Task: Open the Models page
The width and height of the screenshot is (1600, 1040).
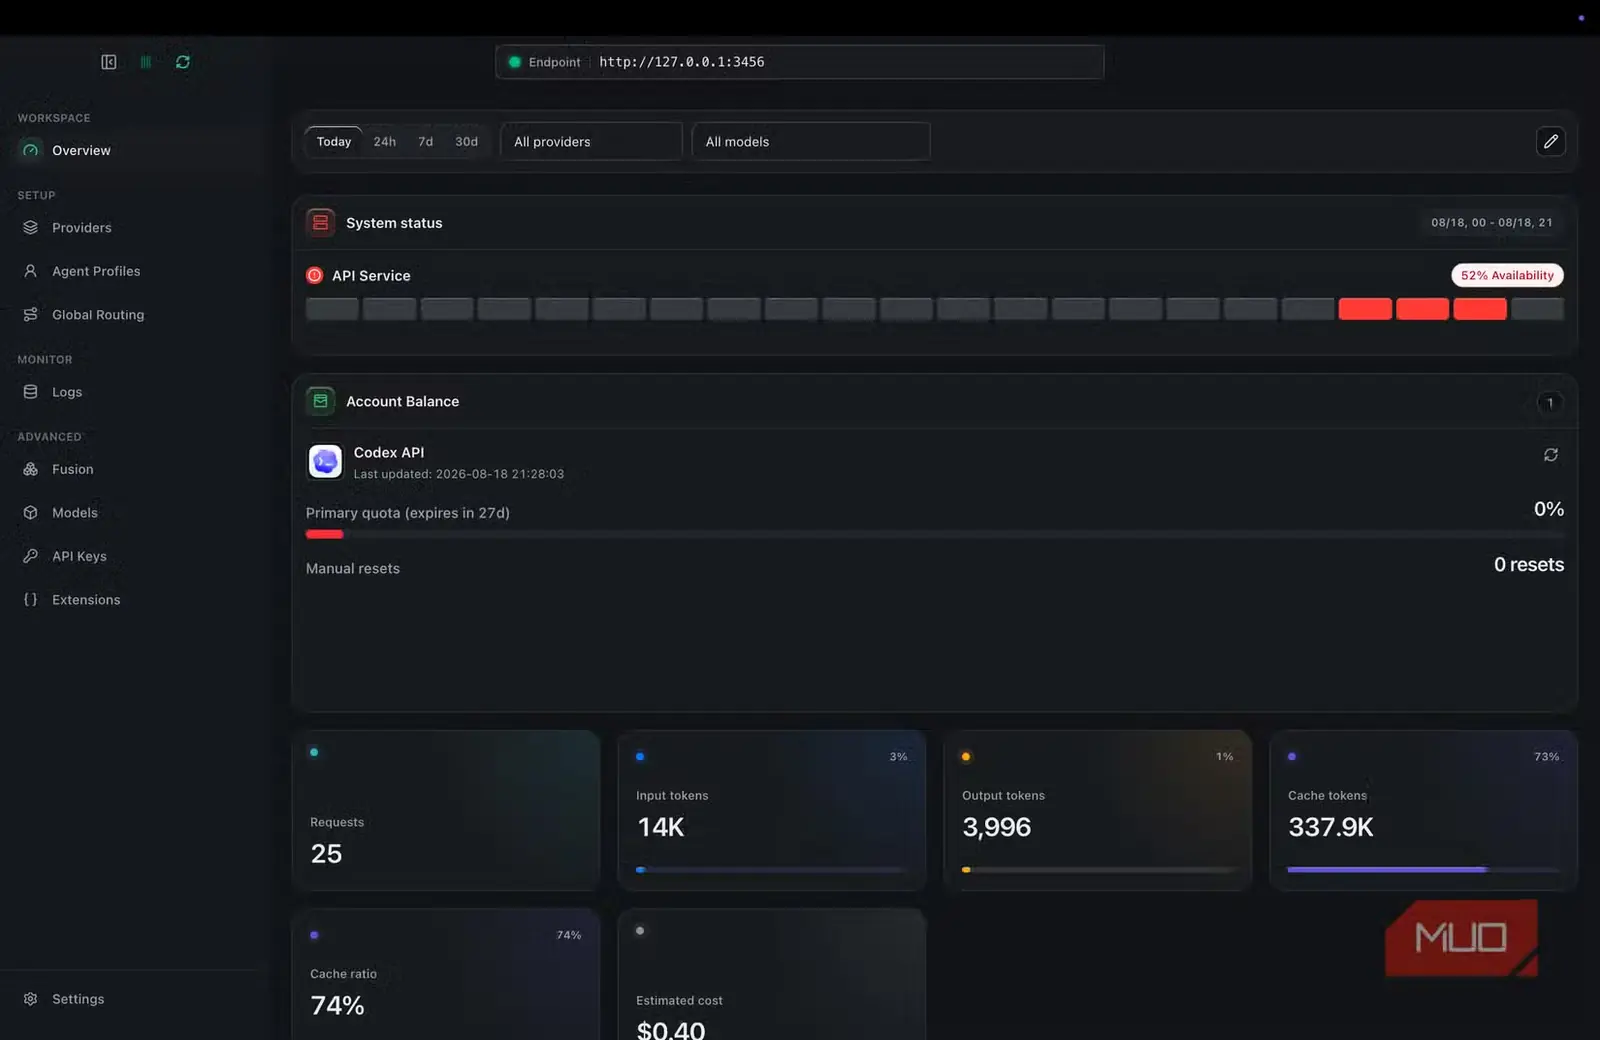Action: point(135,513)
